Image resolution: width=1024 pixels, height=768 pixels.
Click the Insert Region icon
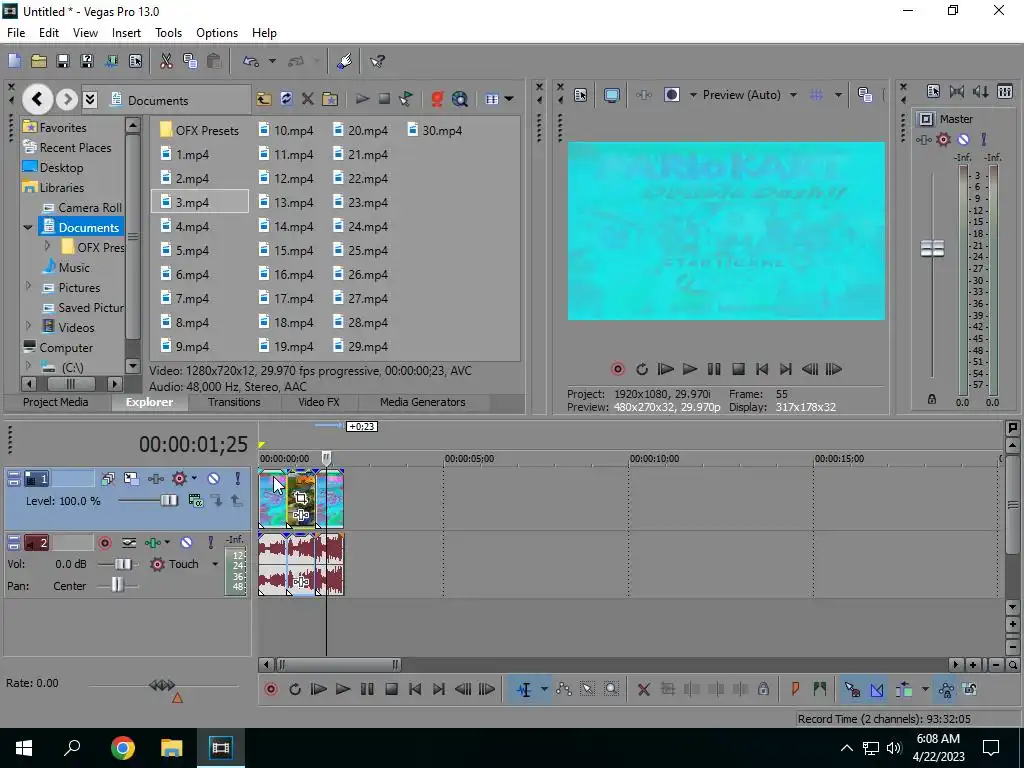820,689
